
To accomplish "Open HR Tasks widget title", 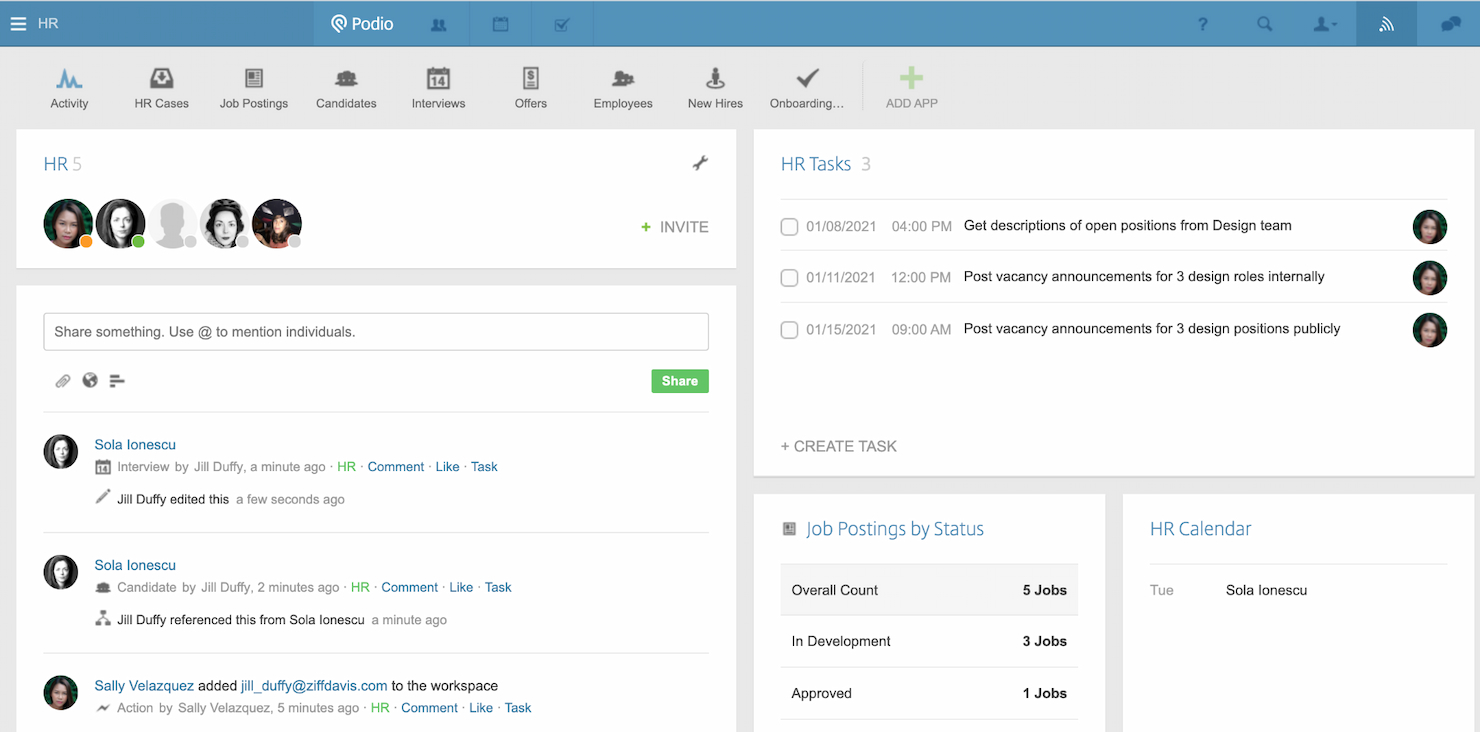I will point(816,164).
